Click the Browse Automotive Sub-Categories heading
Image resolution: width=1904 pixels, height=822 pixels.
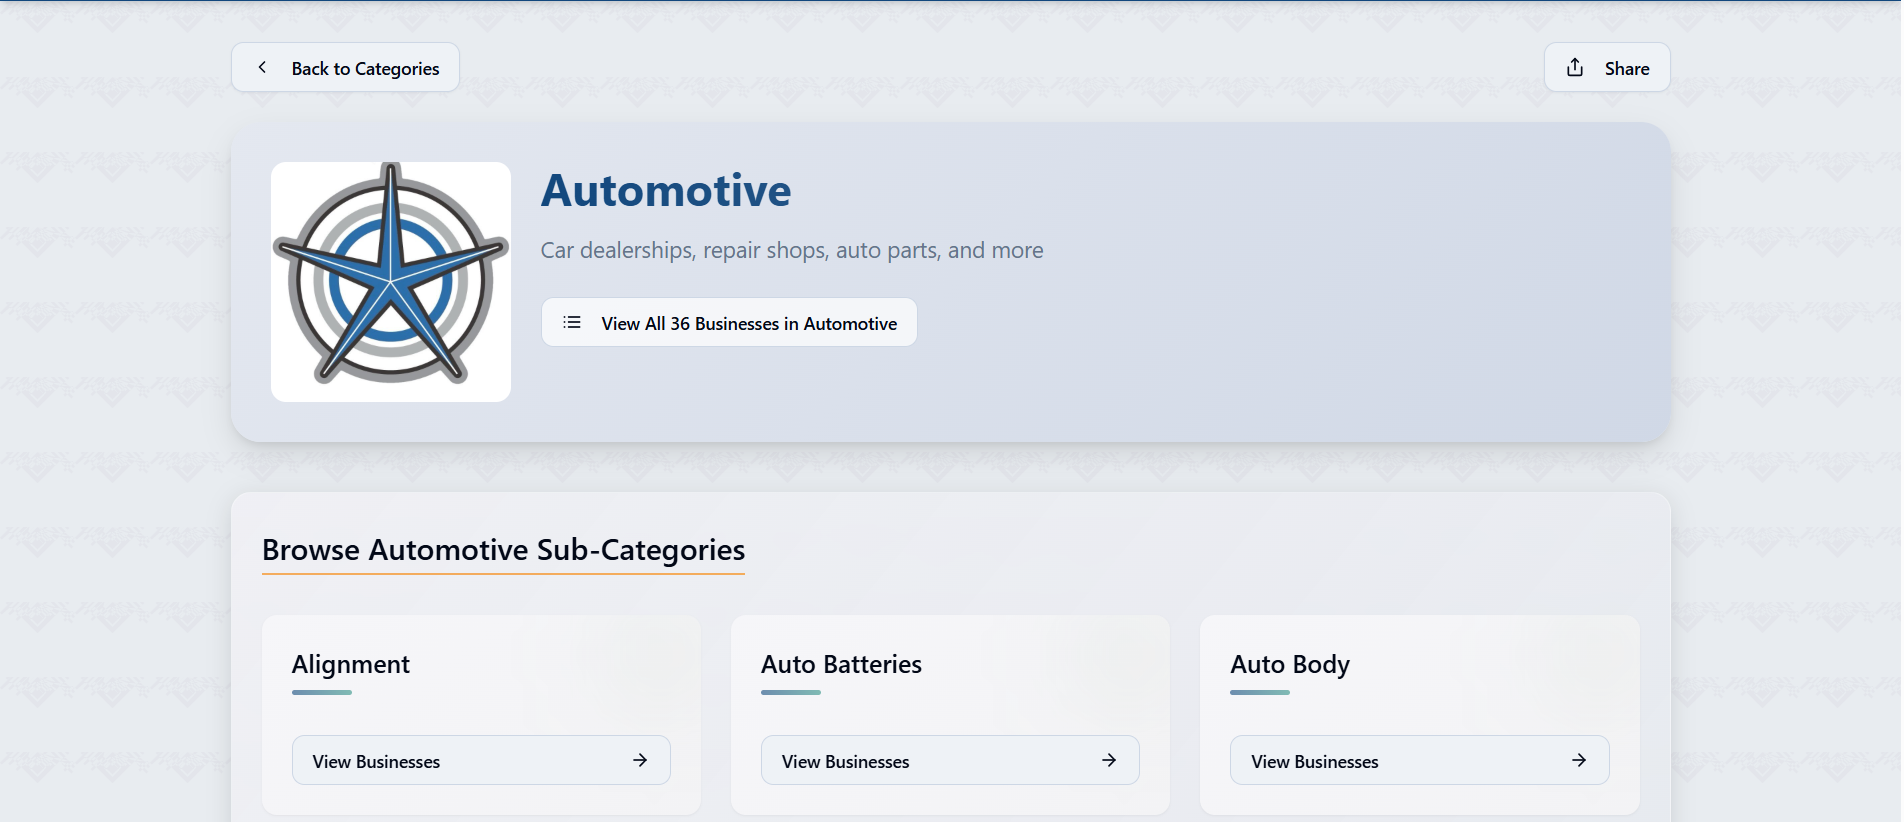[503, 550]
